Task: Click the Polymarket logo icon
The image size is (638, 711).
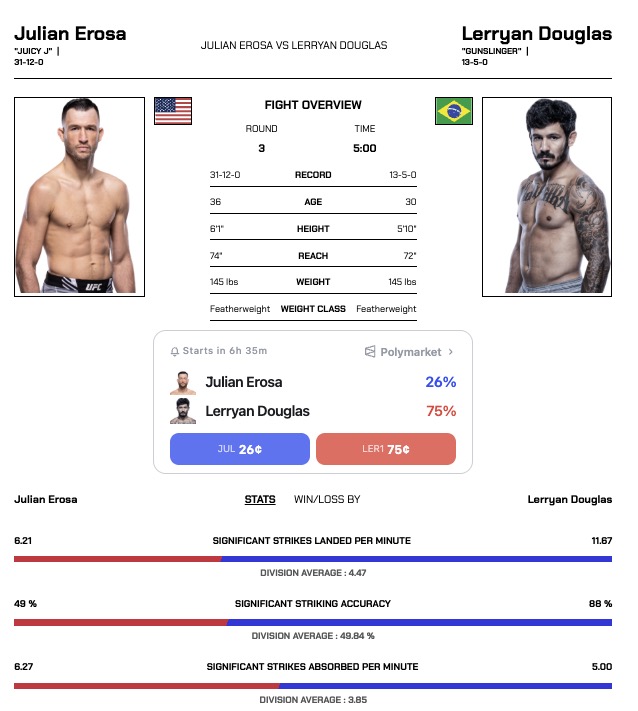Action: 370,352
